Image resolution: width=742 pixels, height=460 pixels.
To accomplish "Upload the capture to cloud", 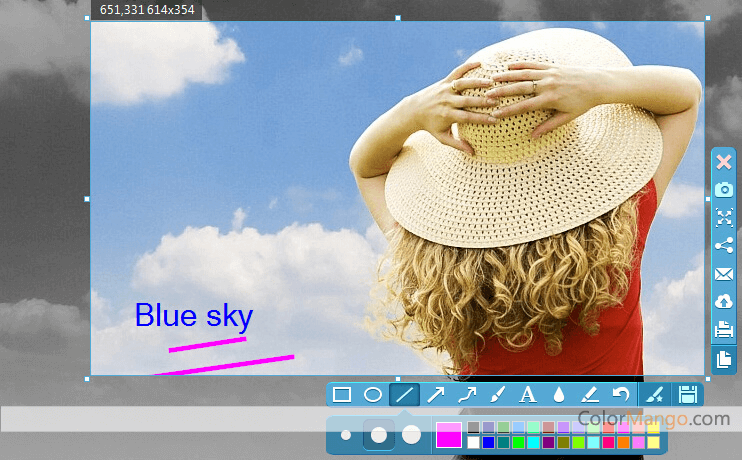I will coord(724,301).
